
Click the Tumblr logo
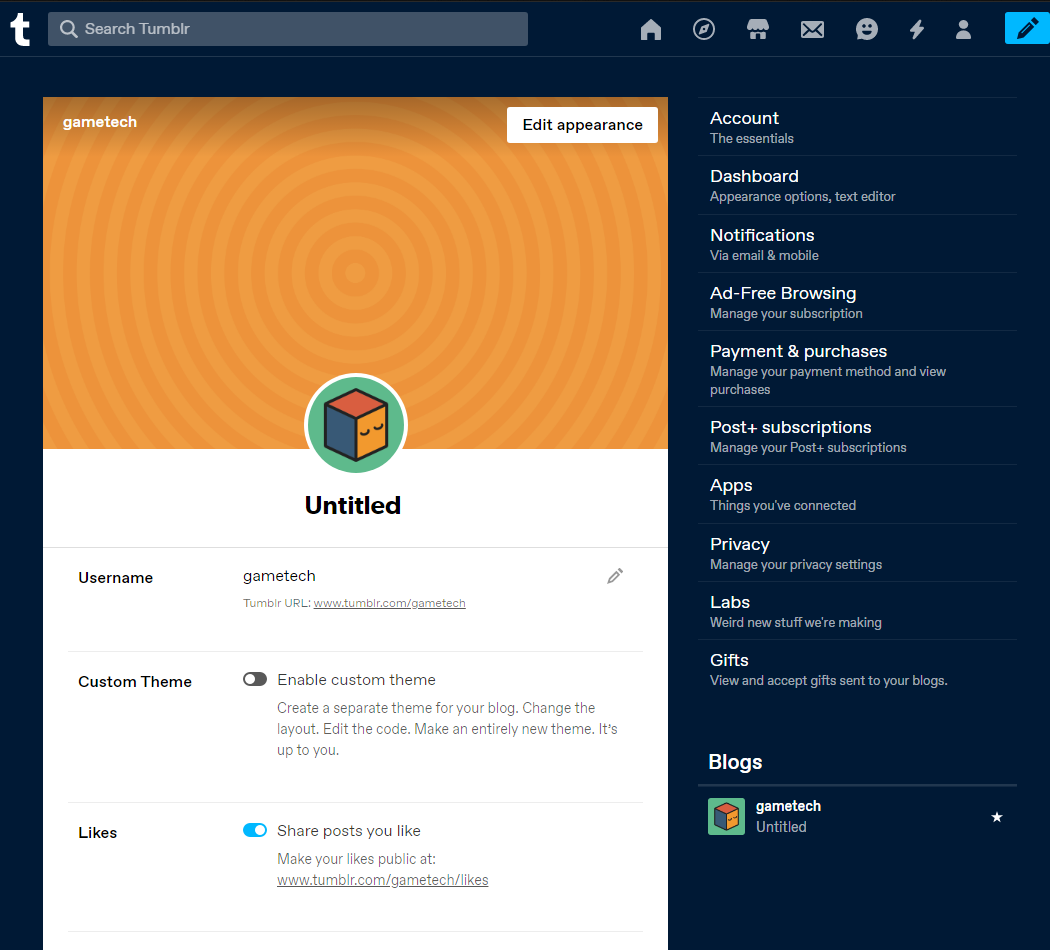[20, 29]
